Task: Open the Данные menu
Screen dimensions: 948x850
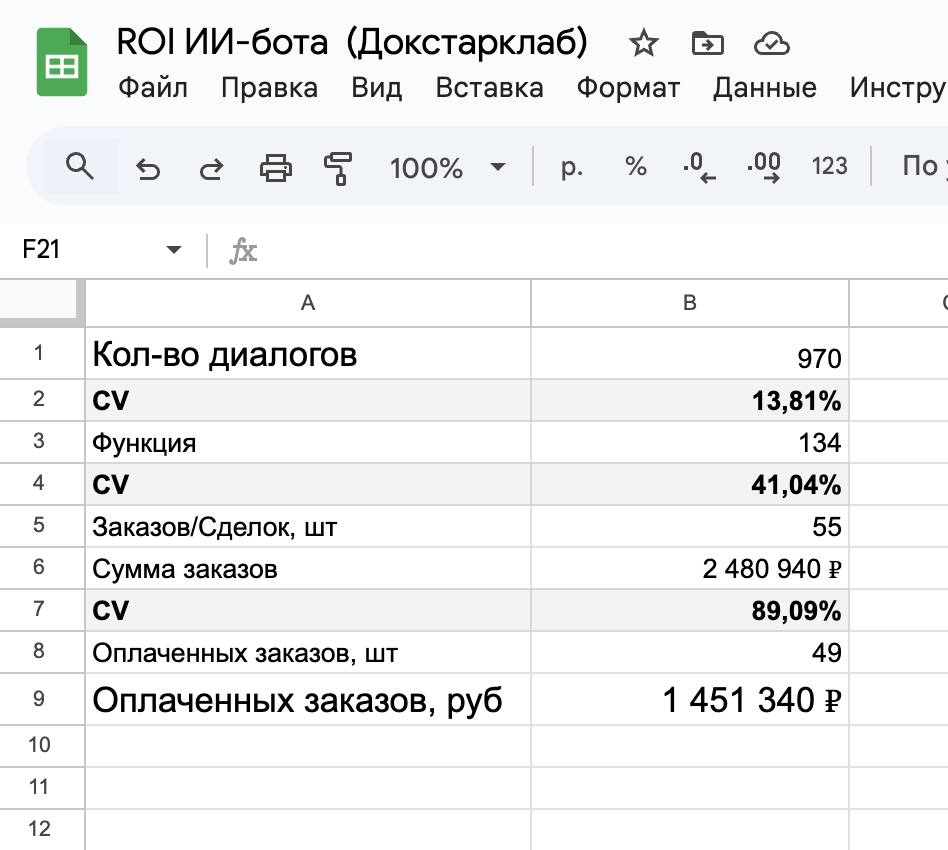Action: [763, 88]
